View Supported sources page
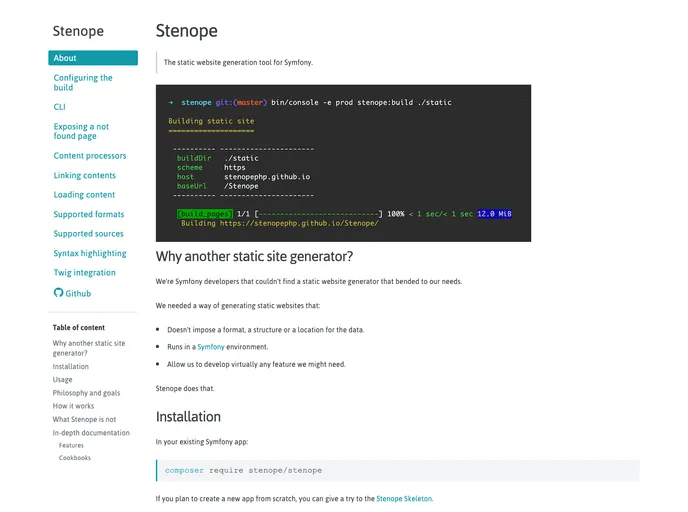 point(88,234)
